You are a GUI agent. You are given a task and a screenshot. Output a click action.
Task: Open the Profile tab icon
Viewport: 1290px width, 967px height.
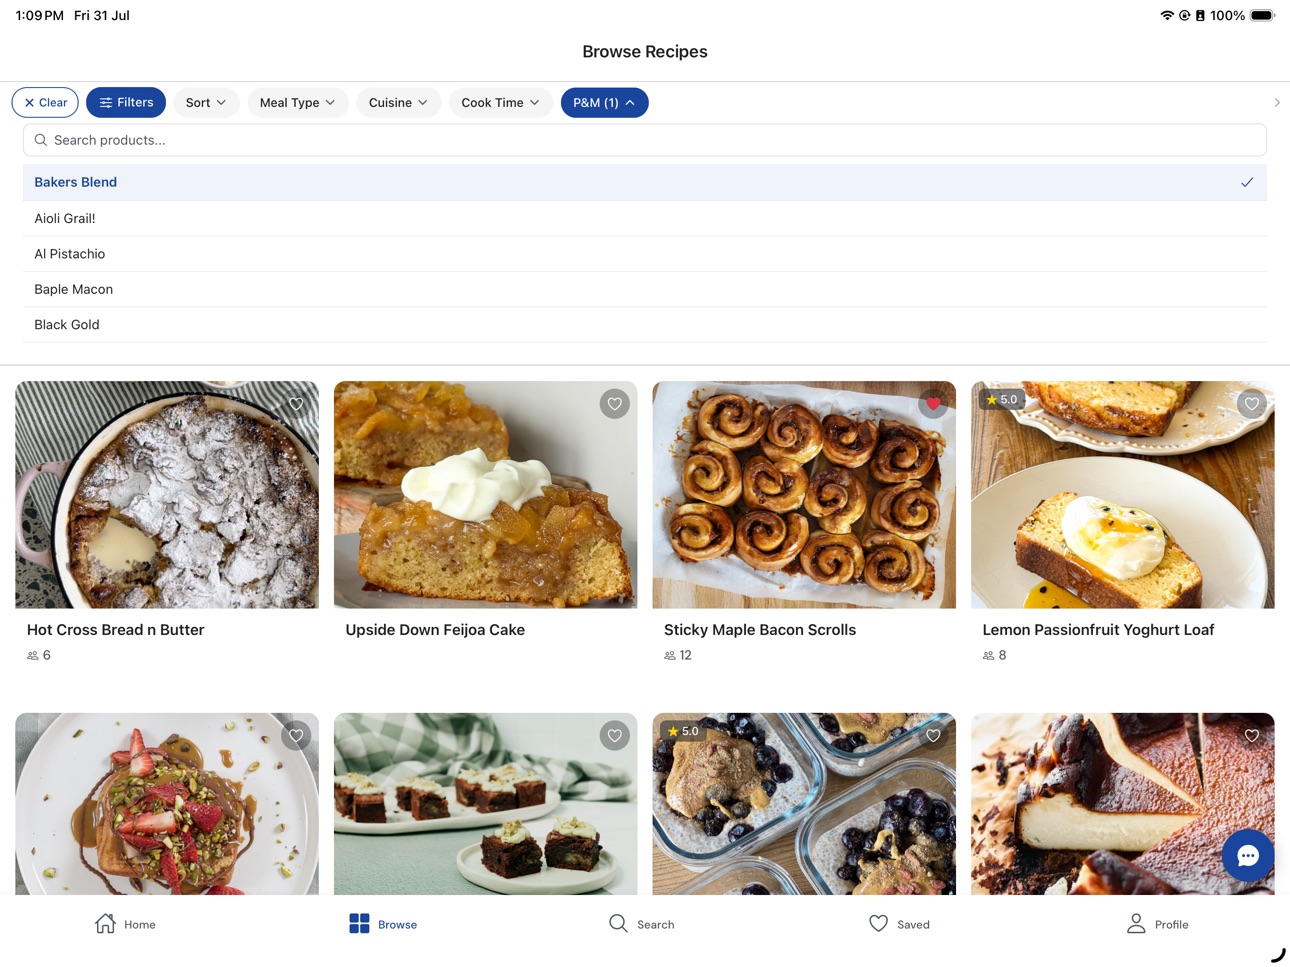click(1136, 924)
